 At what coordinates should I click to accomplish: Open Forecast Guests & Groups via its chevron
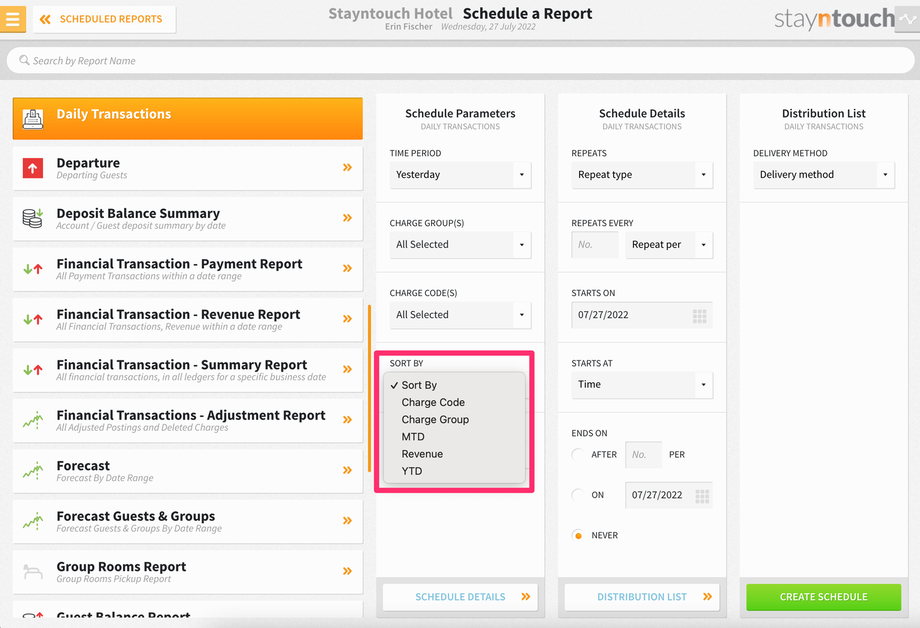click(x=347, y=521)
